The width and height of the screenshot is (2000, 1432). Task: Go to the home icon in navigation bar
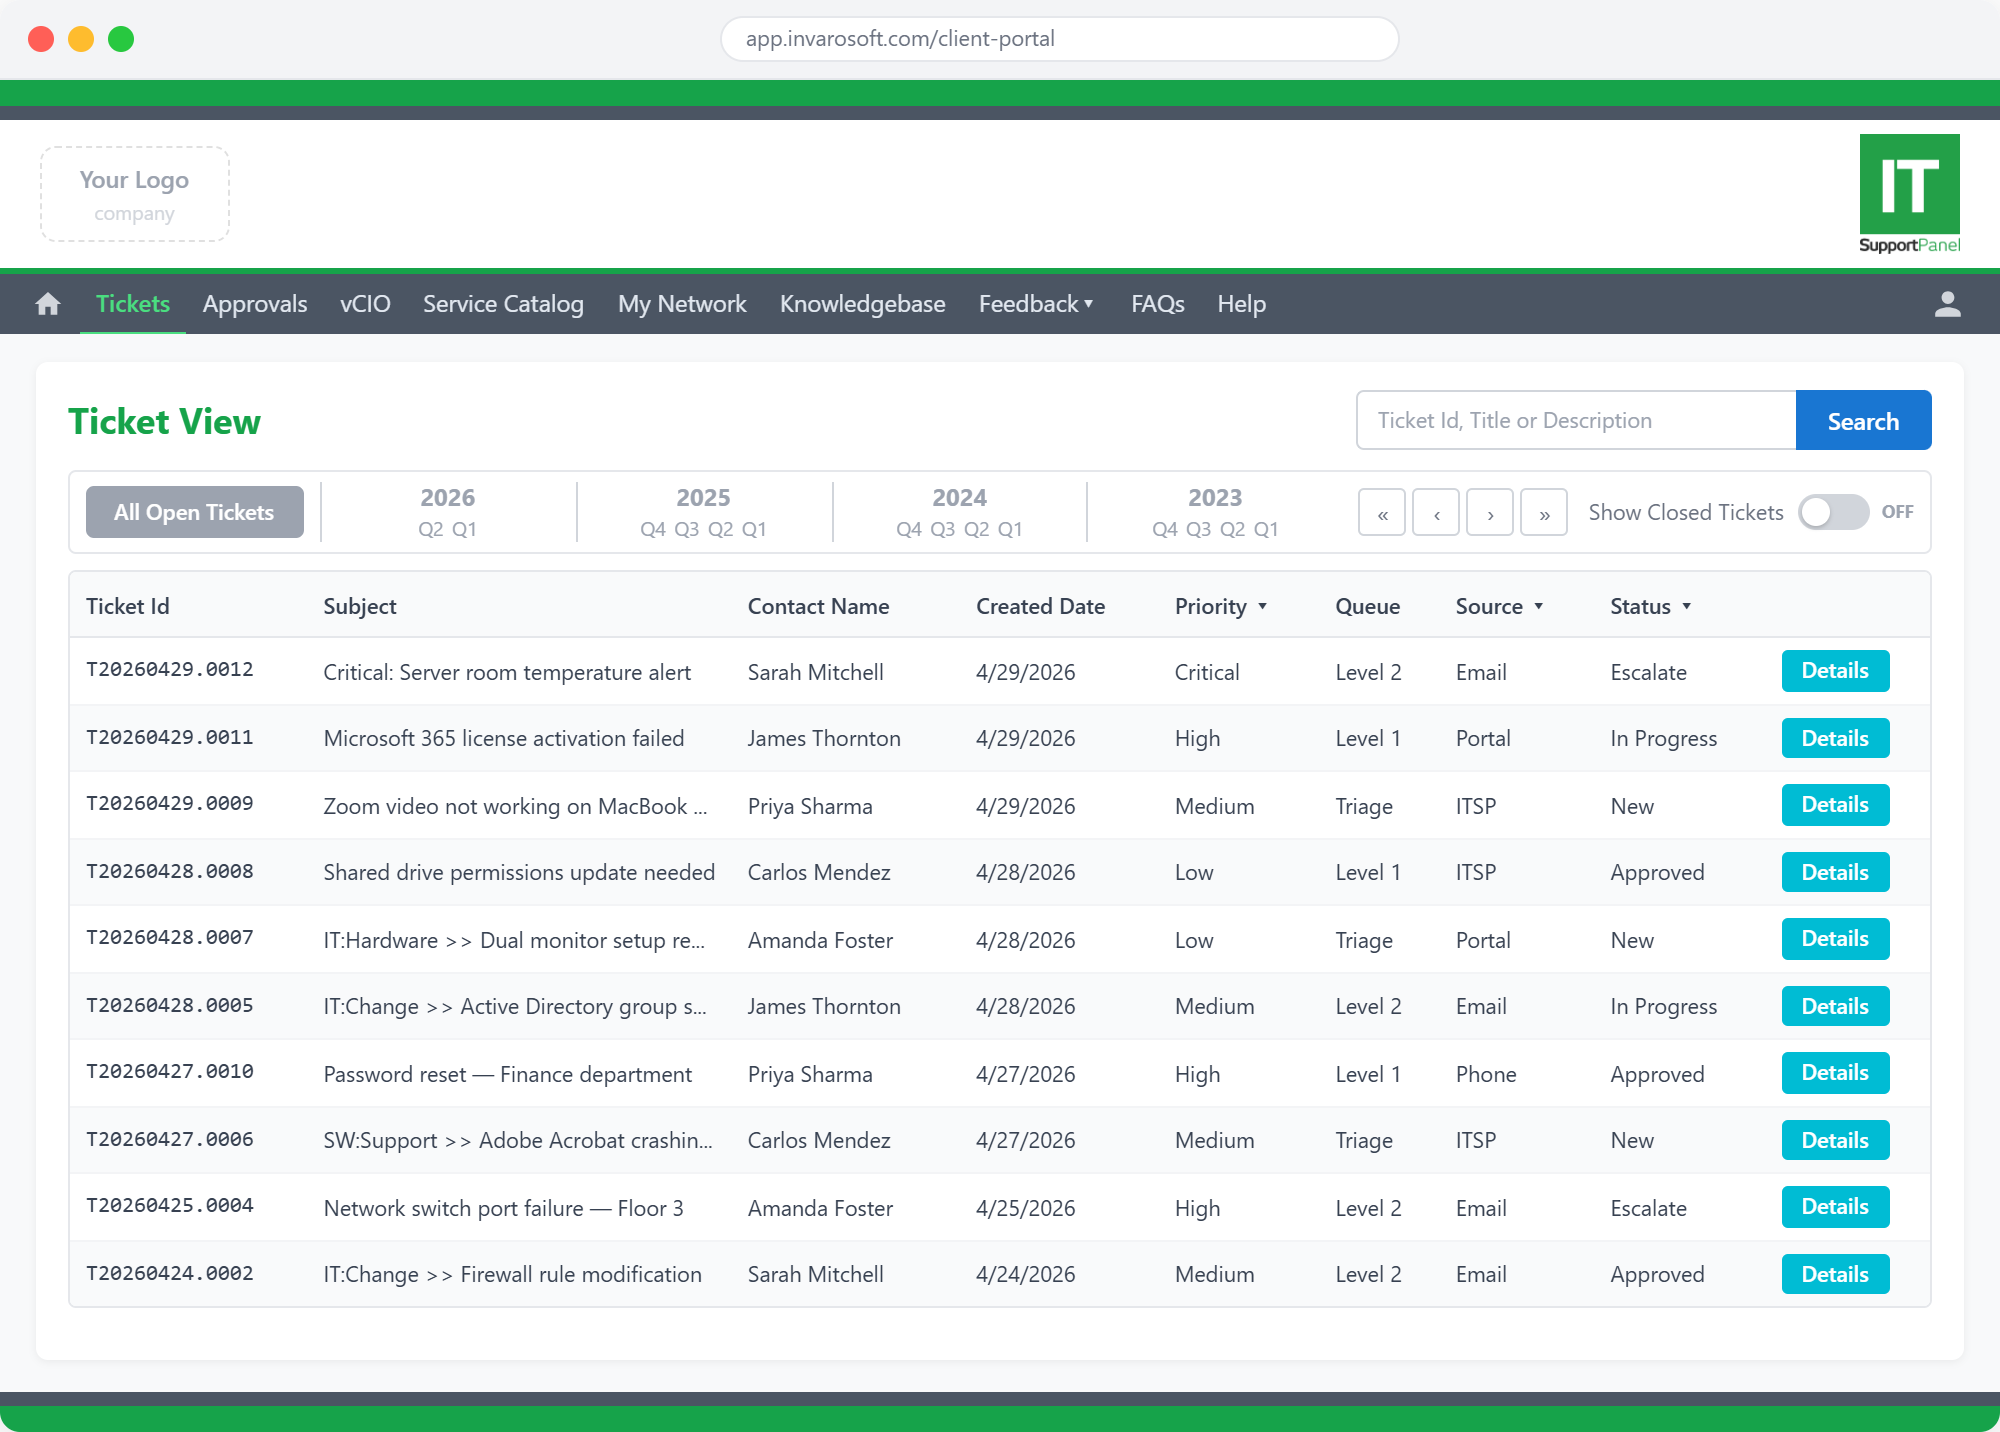click(x=48, y=304)
